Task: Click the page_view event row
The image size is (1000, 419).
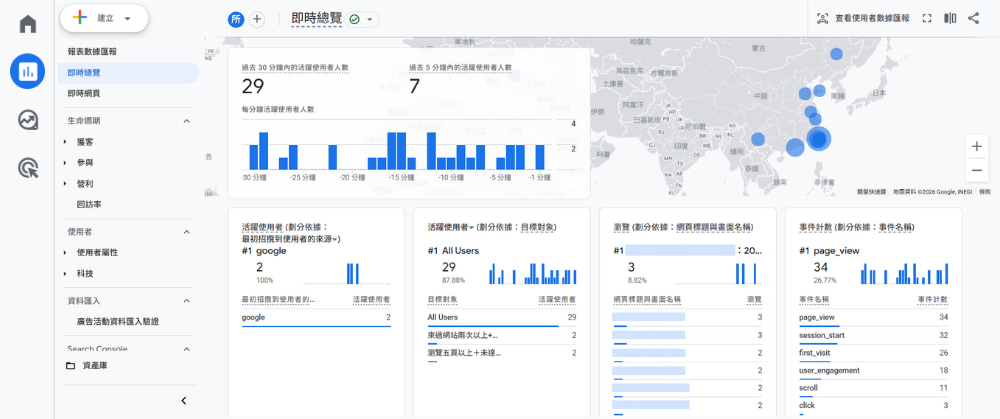Action: click(x=874, y=318)
